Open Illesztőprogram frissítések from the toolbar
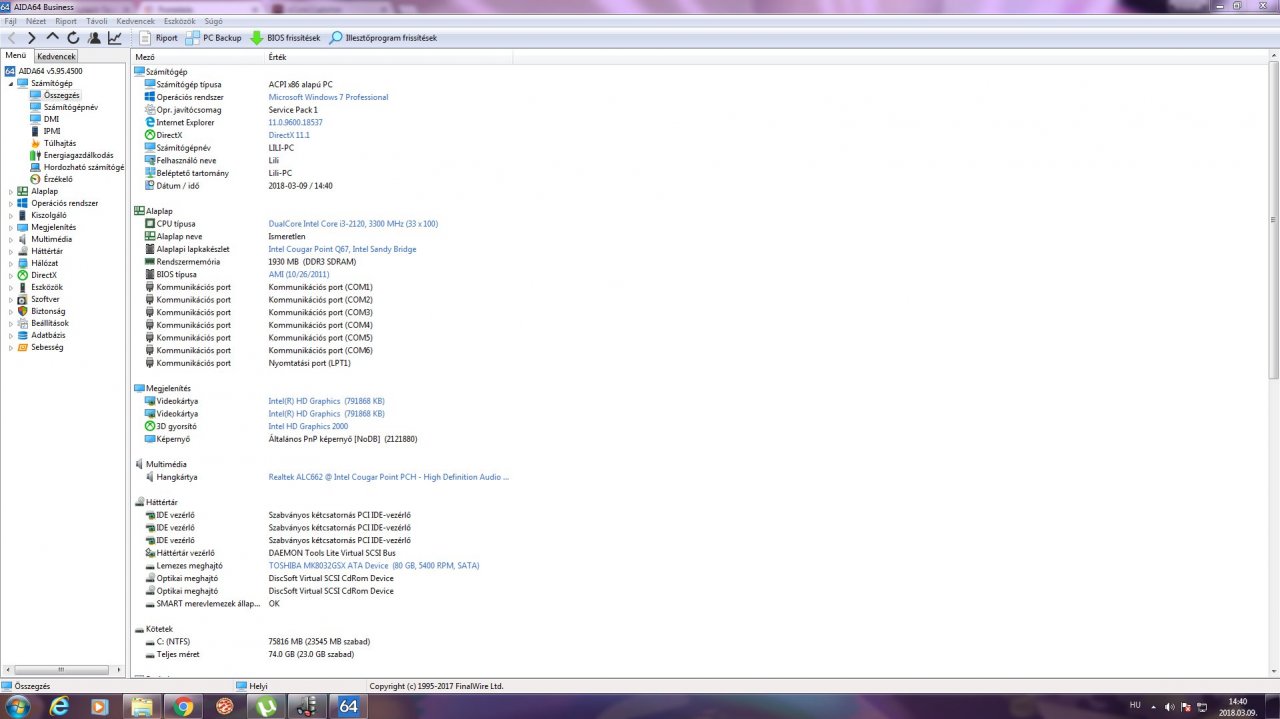 click(383, 38)
